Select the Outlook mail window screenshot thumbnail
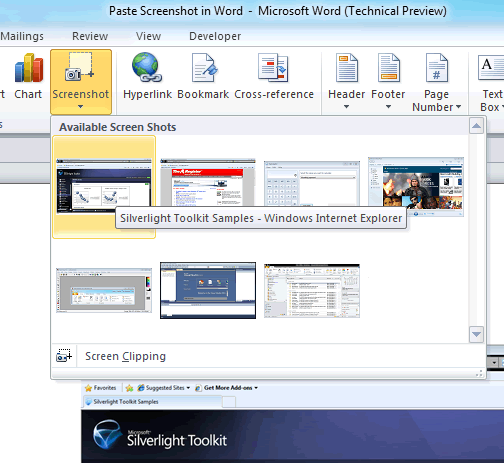504x463 pixels. click(312, 291)
